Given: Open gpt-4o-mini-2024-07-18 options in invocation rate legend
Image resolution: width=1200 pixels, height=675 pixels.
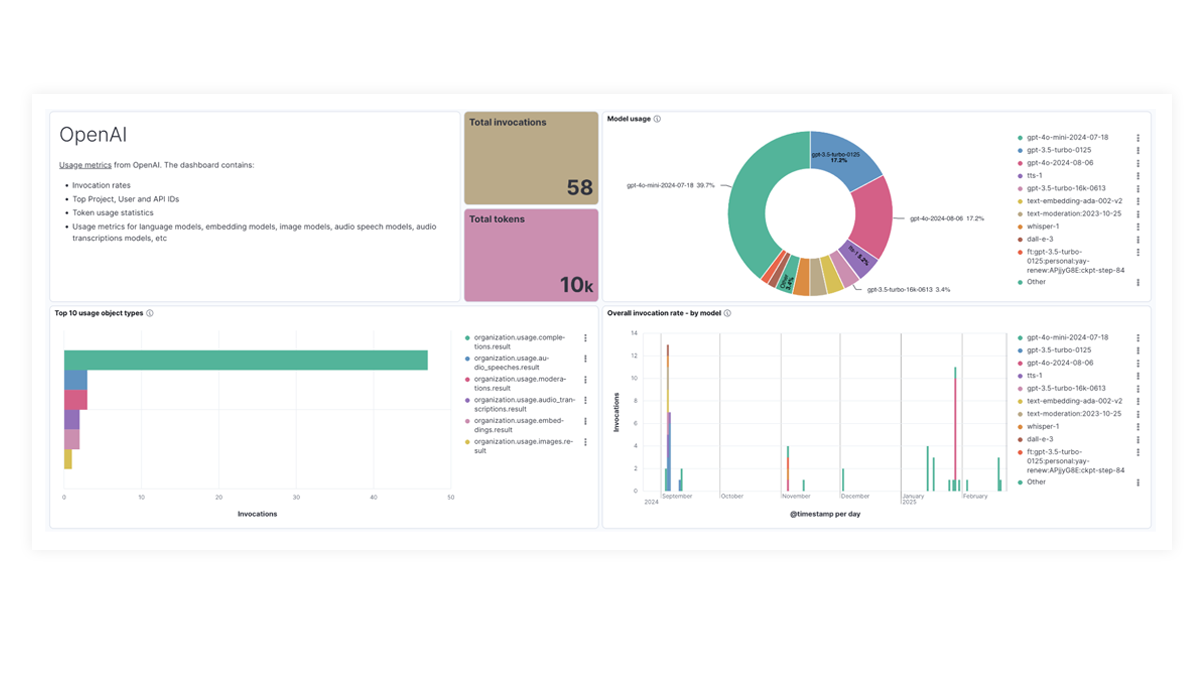Looking at the screenshot, I should click(1138, 338).
